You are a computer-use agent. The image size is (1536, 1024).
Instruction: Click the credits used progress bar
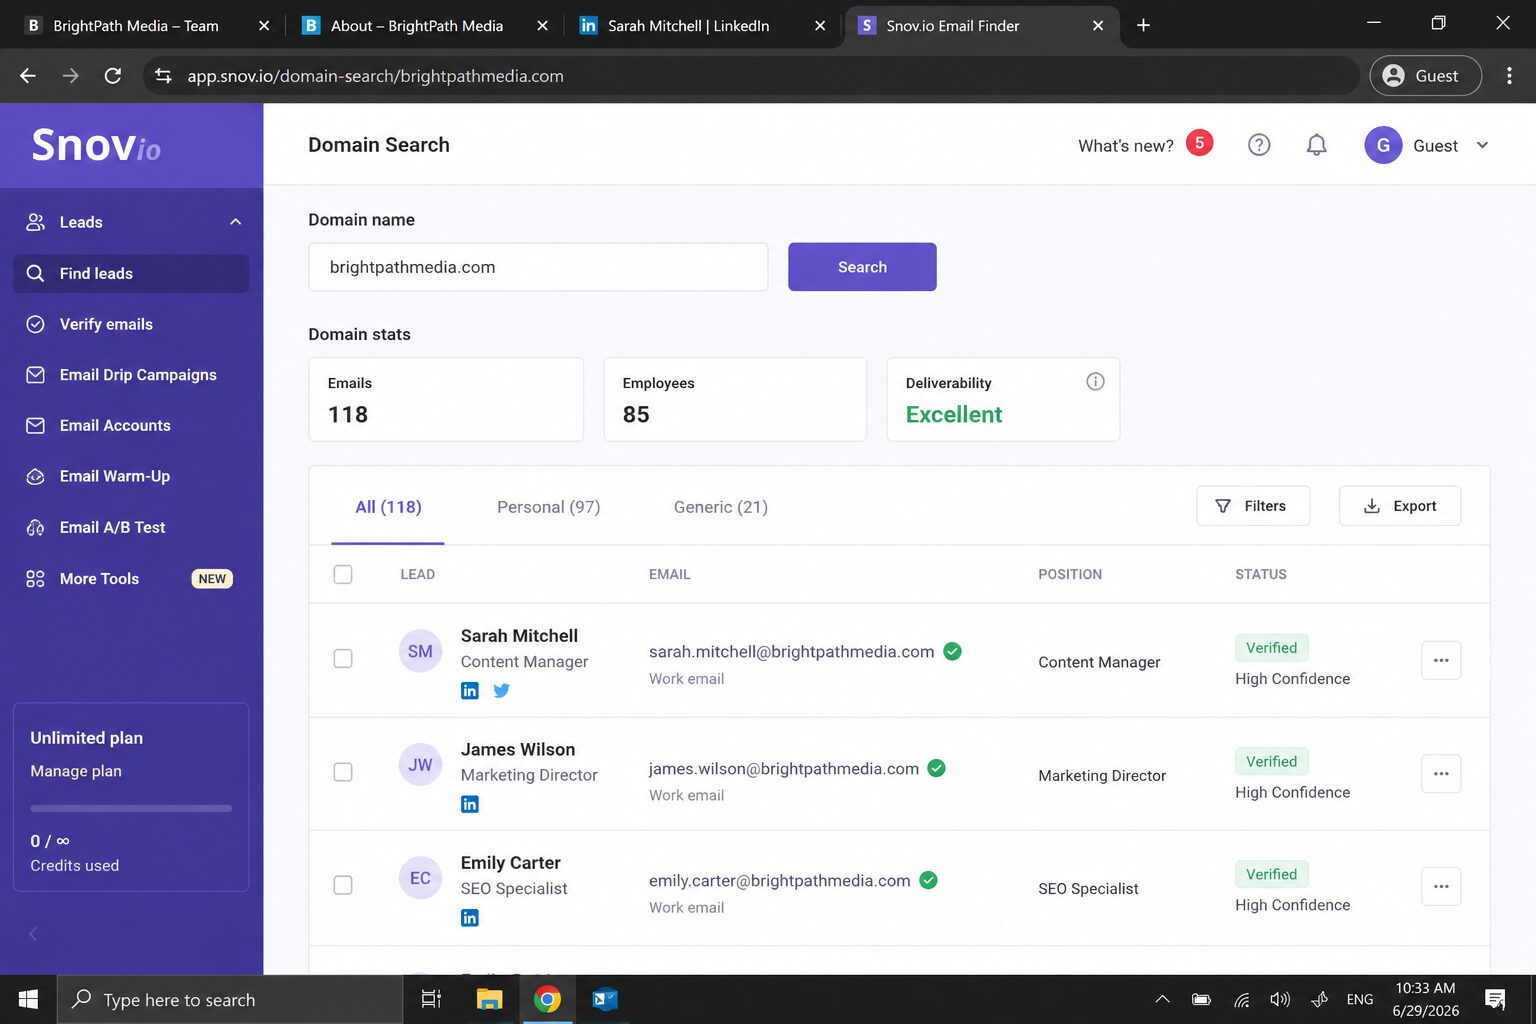point(131,808)
